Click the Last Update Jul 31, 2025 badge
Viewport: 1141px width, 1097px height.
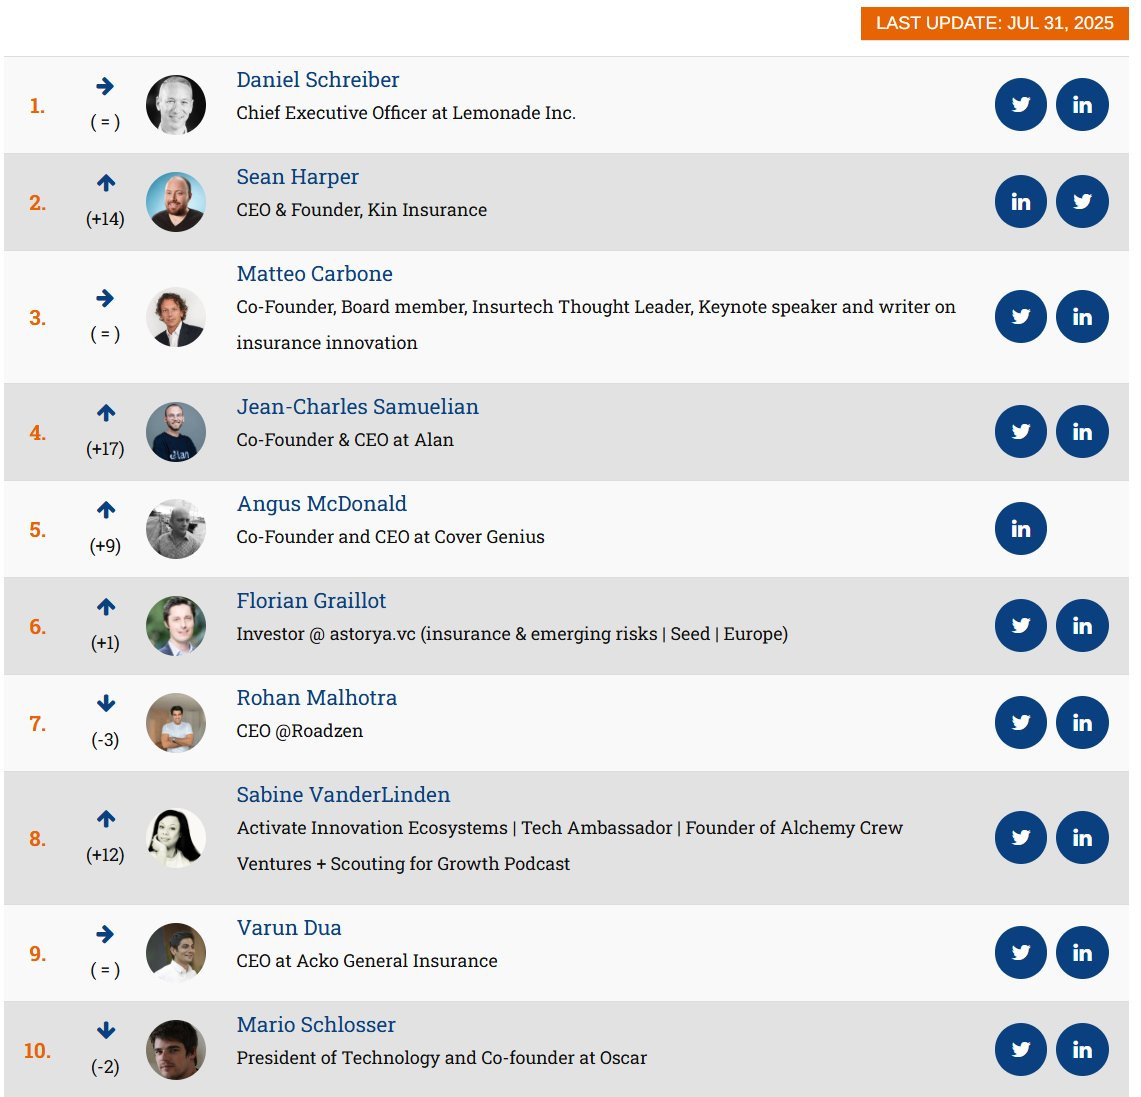coord(994,23)
